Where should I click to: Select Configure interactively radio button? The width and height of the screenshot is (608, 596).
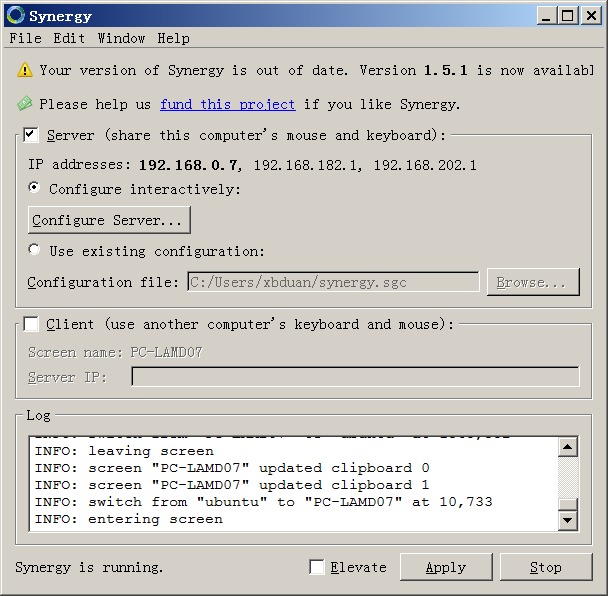pyautogui.click(x=34, y=188)
